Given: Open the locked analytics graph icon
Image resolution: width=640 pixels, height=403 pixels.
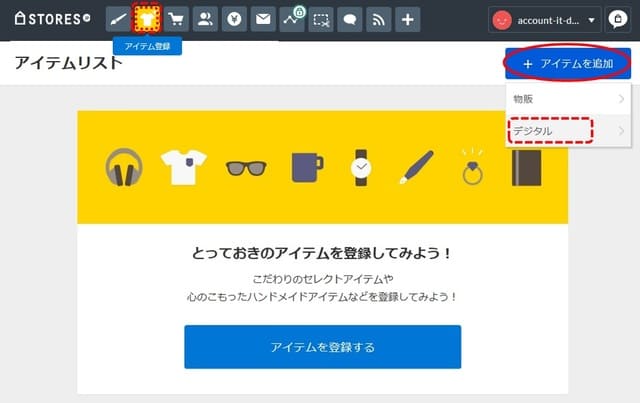Looking at the screenshot, I should [292, 19].
